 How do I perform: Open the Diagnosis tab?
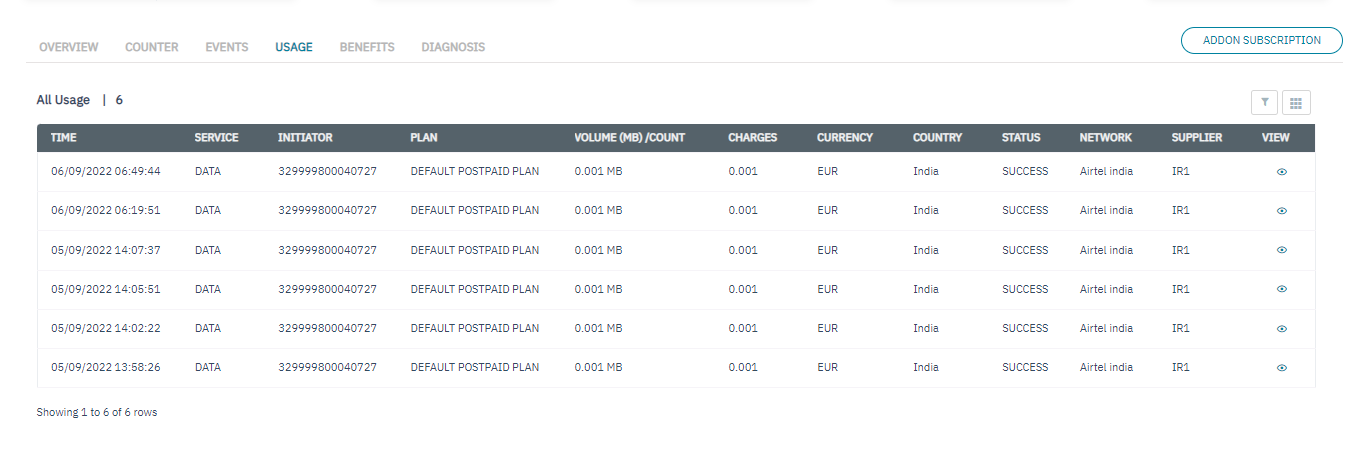[x=453, y=47]
